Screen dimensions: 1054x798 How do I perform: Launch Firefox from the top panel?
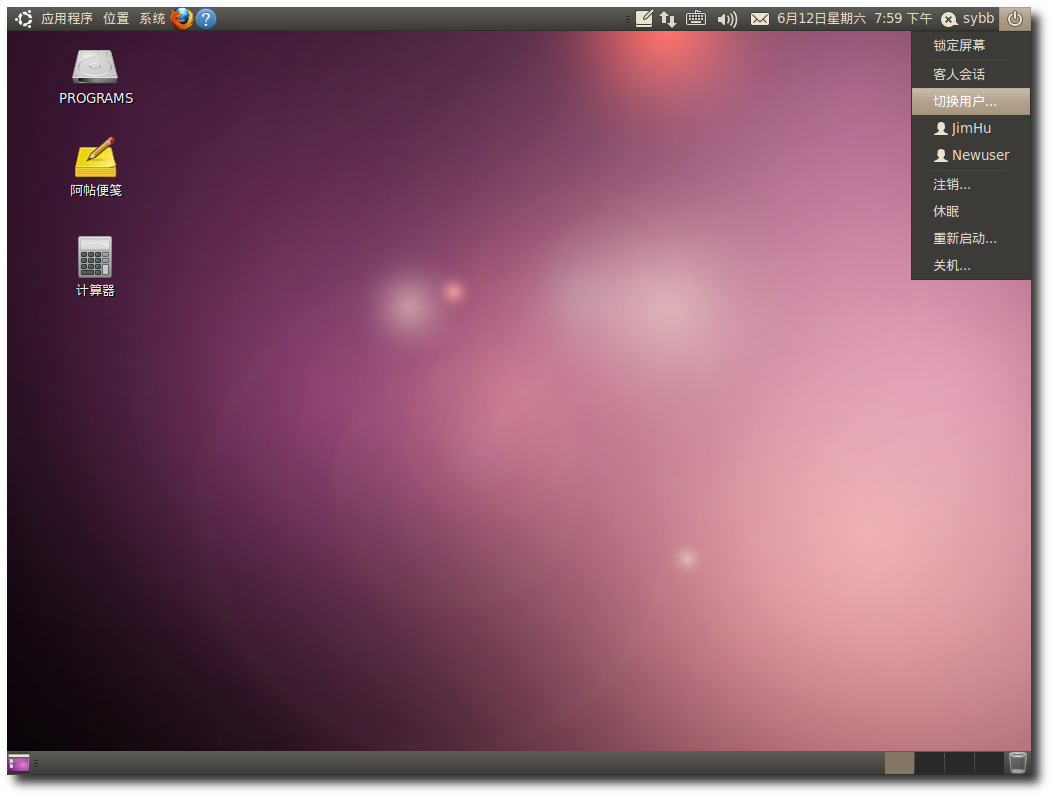coord(181,19)
